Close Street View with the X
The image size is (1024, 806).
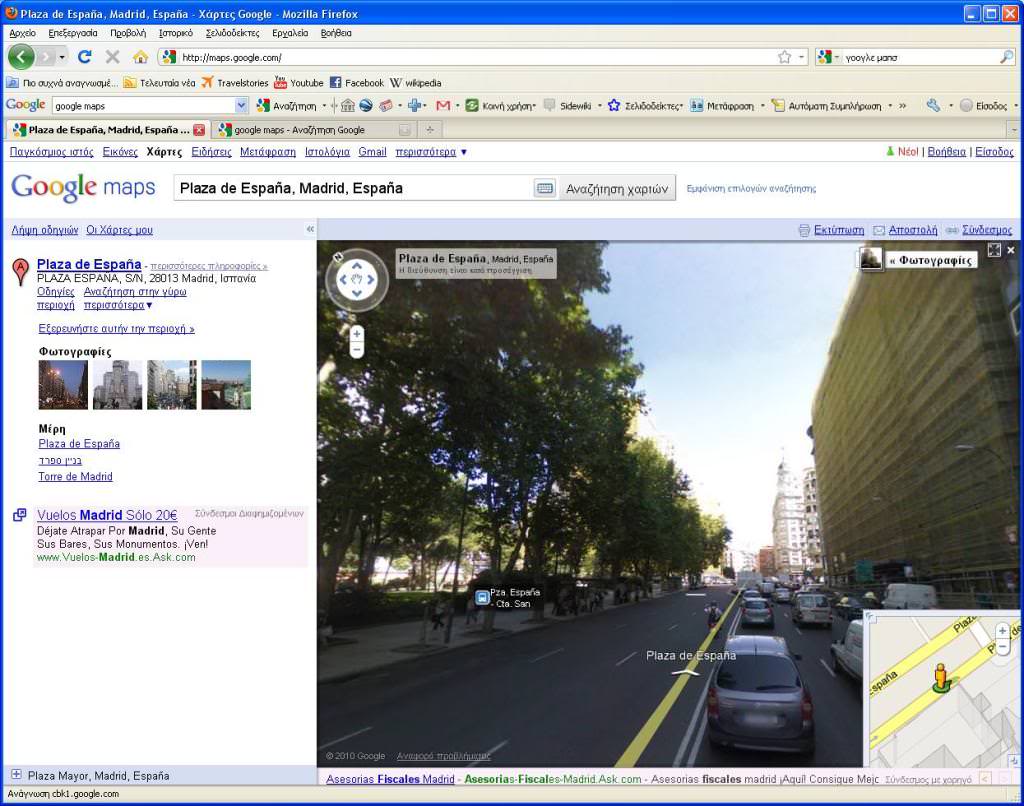point(1011,250)
